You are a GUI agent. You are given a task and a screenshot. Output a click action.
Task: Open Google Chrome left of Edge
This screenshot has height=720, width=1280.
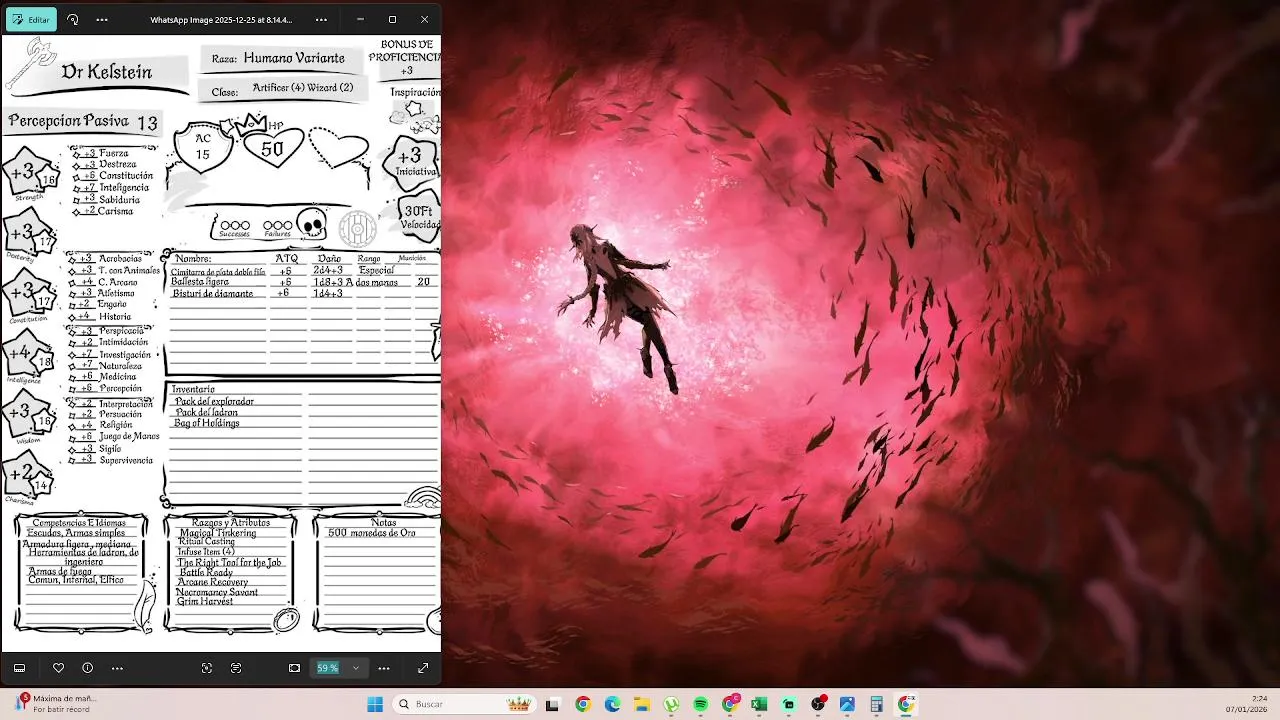pyautogui.click(x=583, y=704)
